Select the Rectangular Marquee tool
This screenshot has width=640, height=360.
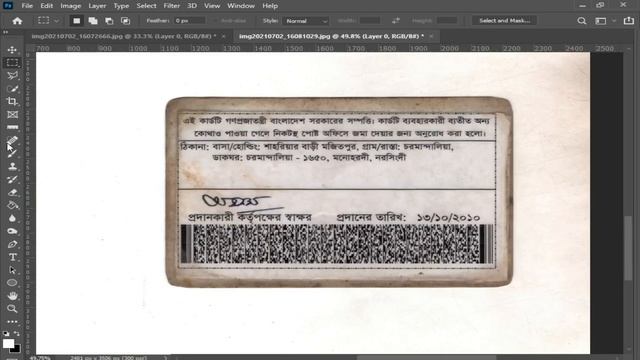(12, 63)
